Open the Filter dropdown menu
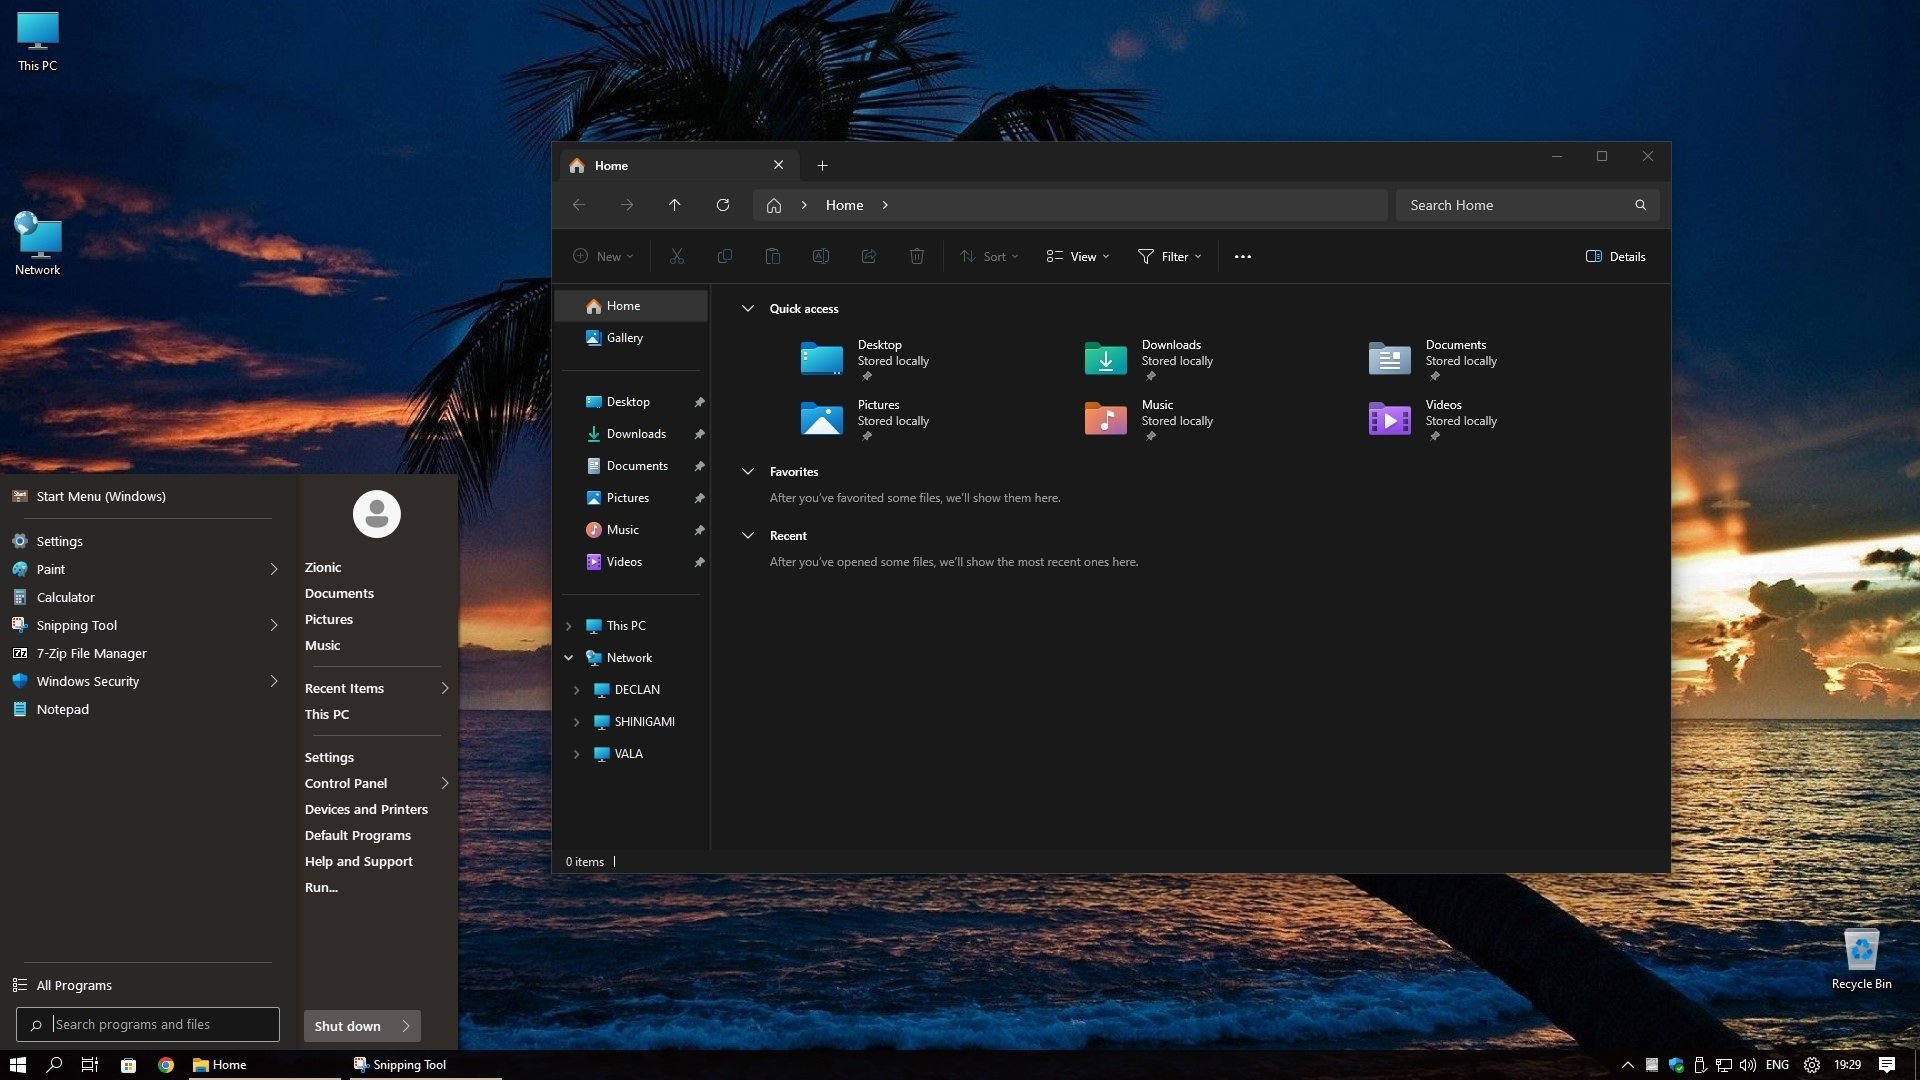 pyautogui.click(x=1169, y=257)
